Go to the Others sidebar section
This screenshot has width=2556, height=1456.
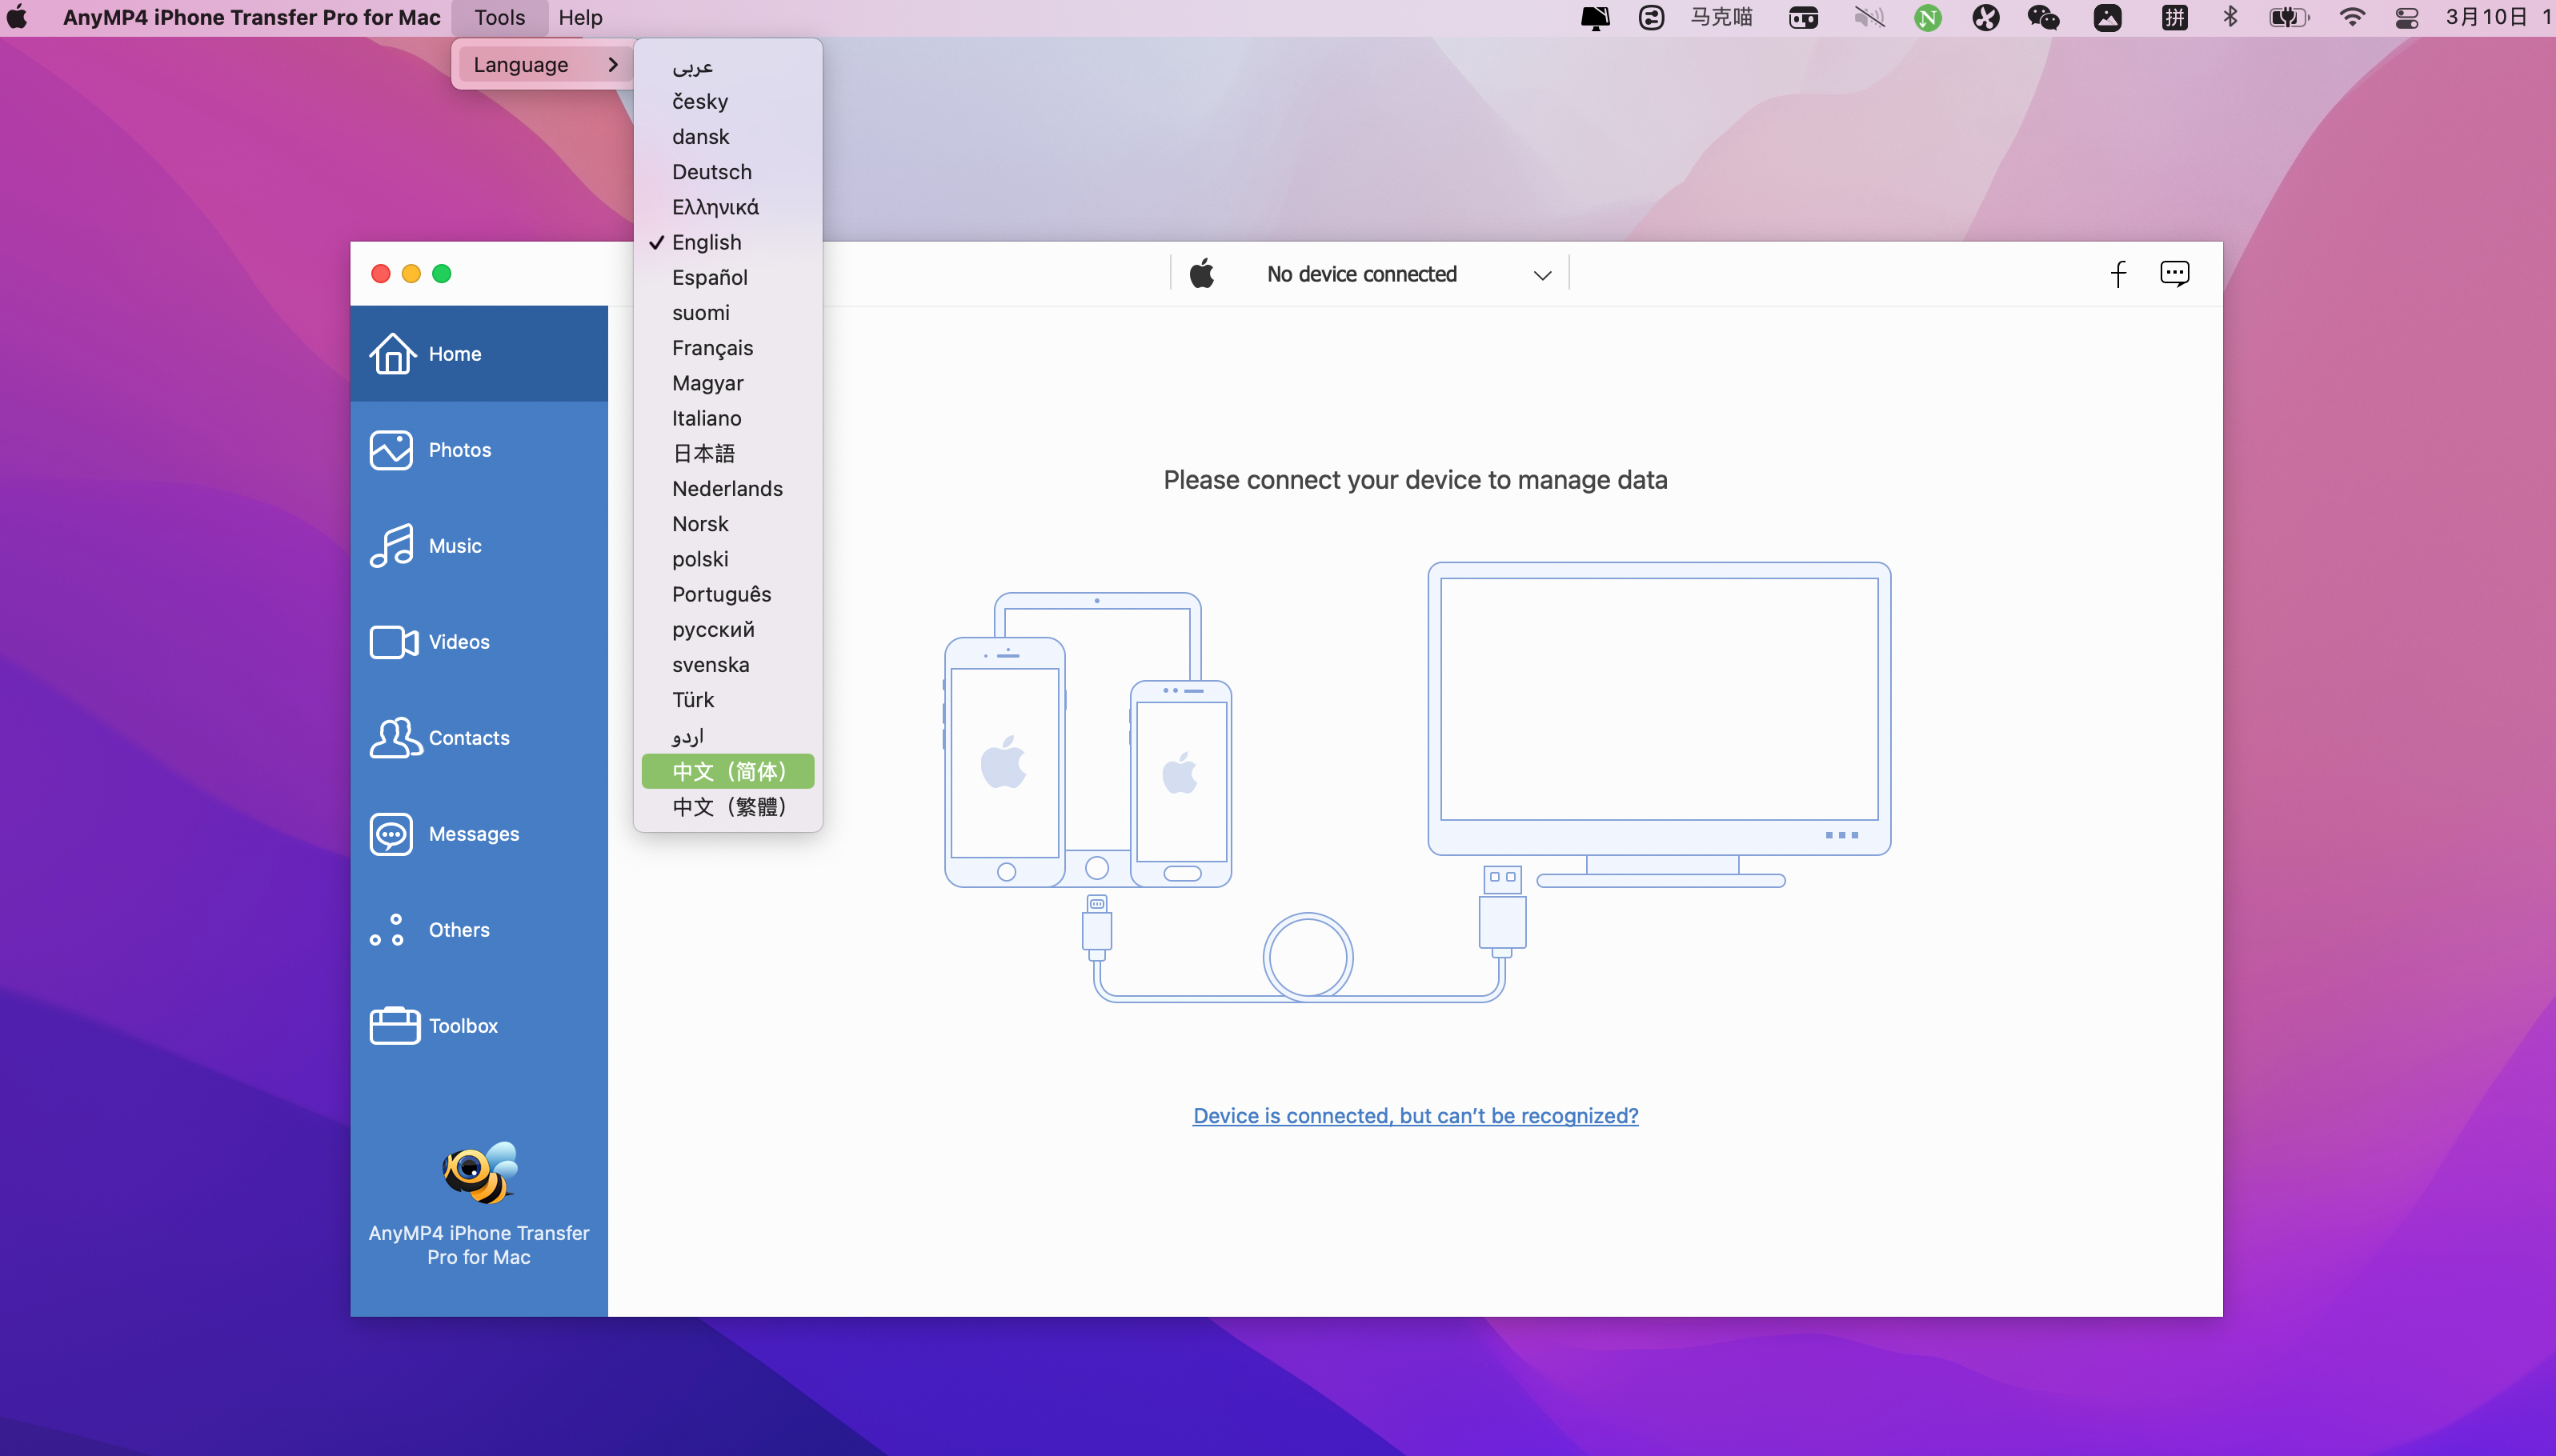[x=458, y=930]
